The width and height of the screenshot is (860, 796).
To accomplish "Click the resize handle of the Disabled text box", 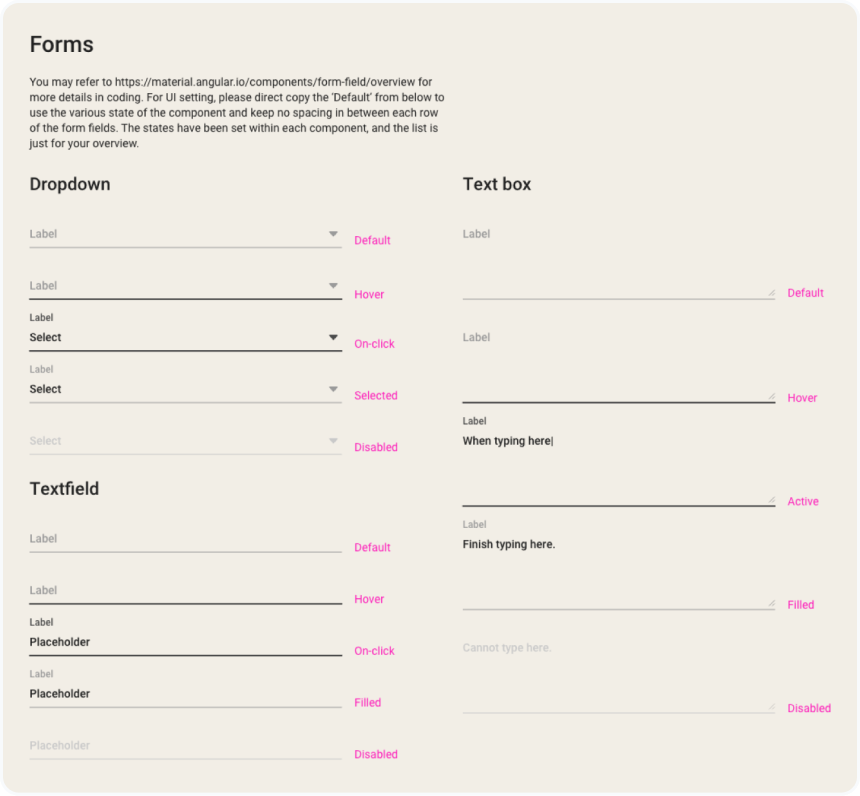I will pyautogui.click(x=770, y=707).
